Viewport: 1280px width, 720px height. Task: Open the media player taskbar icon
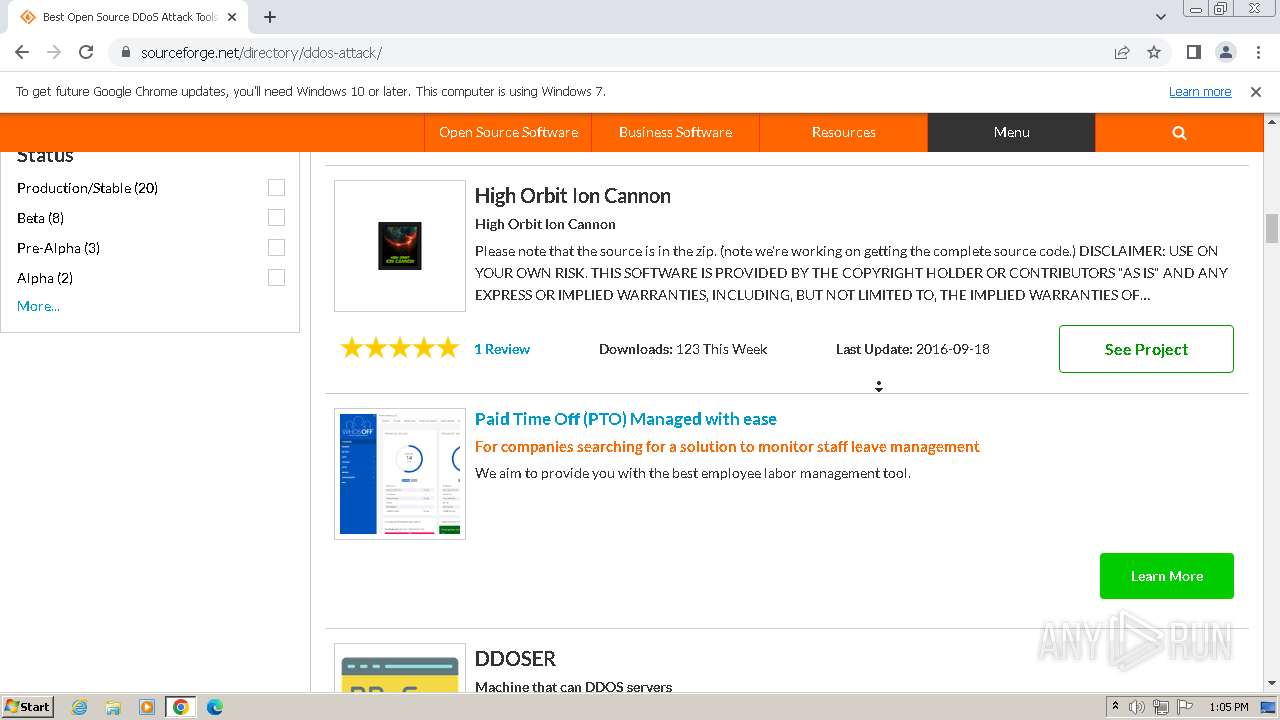pyautogui.click(x=147, y=707)
